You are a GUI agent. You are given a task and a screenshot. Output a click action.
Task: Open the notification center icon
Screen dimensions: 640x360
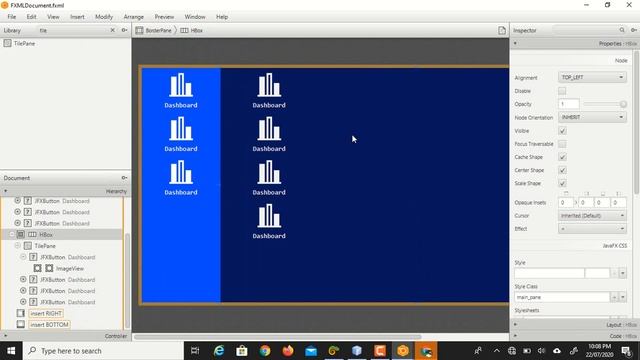(626, 351)
